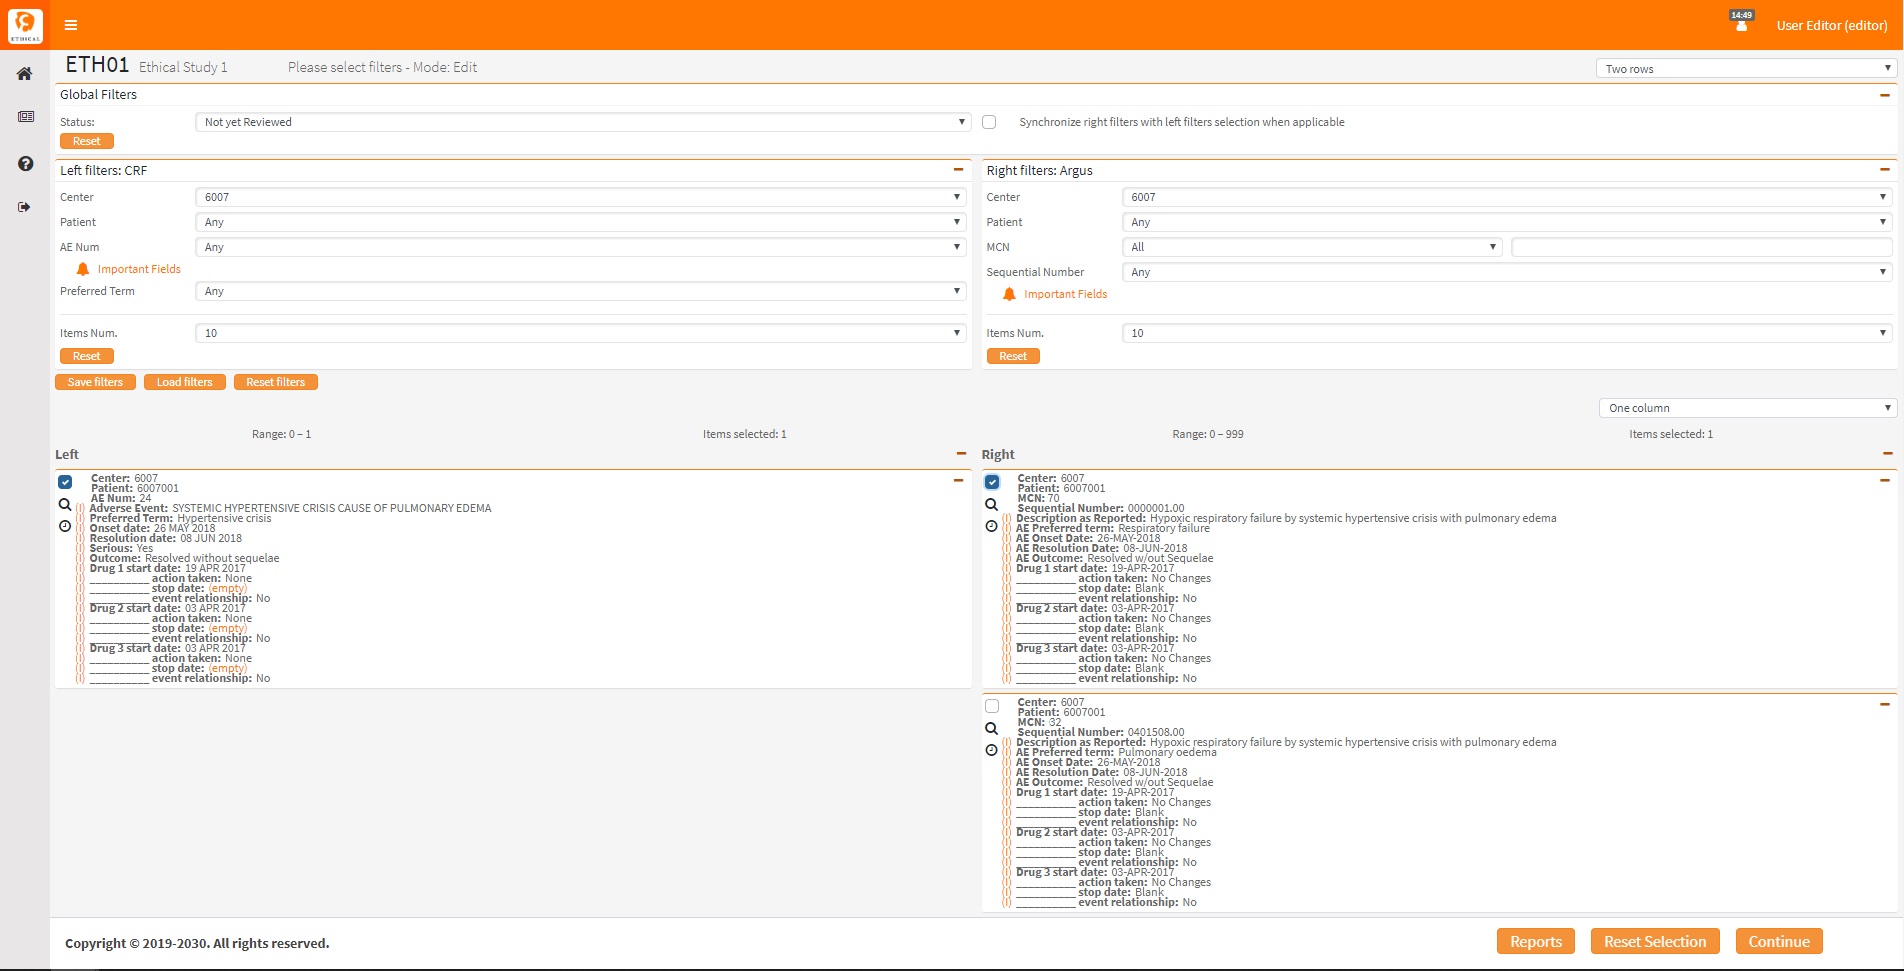The image size is (1904, 971).
Task: Click User Editor (editor) in the top bar
Action: tap(1831, 25)
